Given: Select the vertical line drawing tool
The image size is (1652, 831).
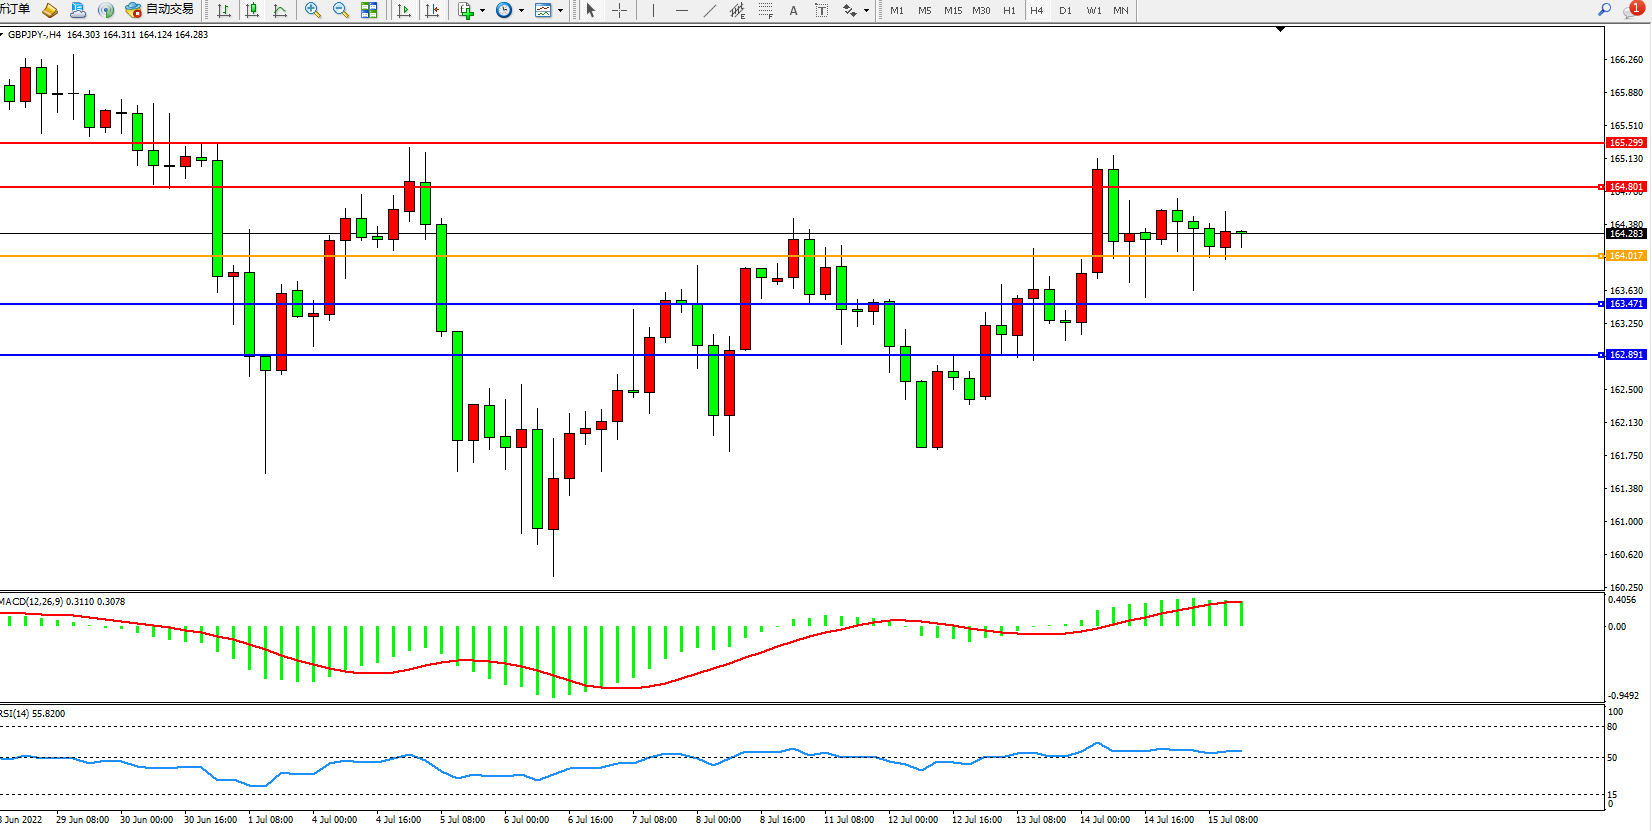Looking at the screenshot, I should click(653, 10).
